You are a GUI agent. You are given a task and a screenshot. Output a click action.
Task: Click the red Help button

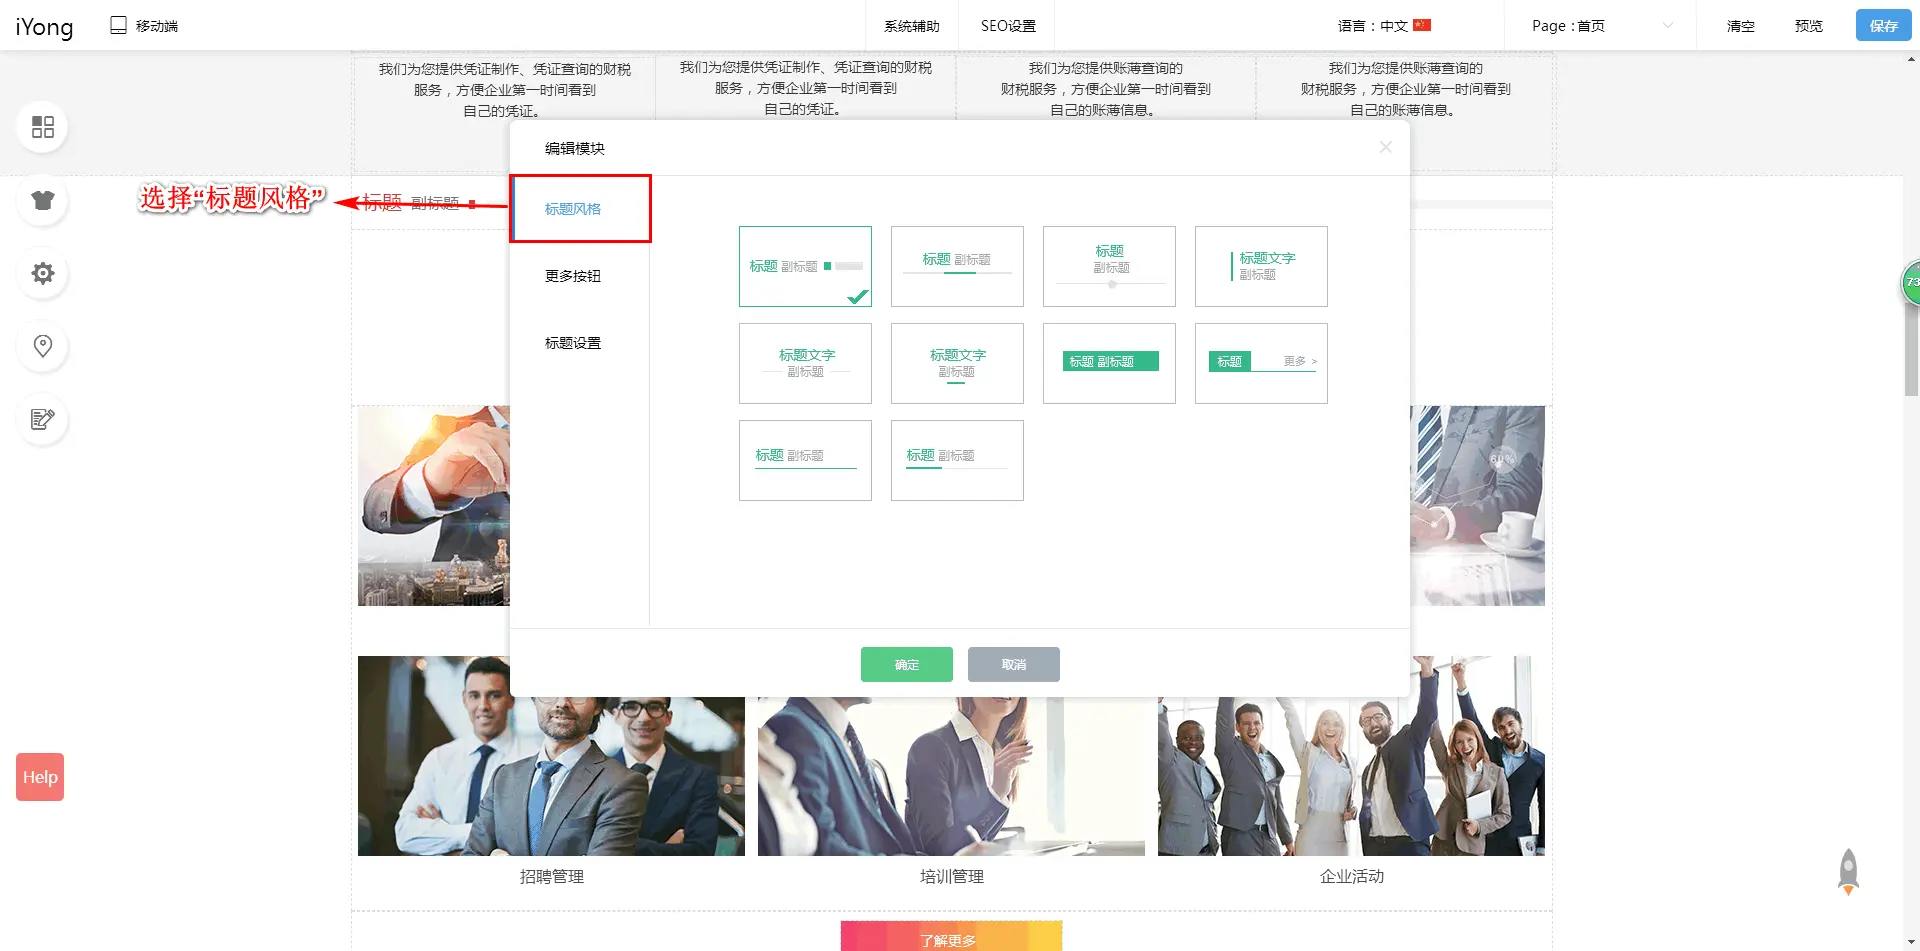tap(40, 777)
